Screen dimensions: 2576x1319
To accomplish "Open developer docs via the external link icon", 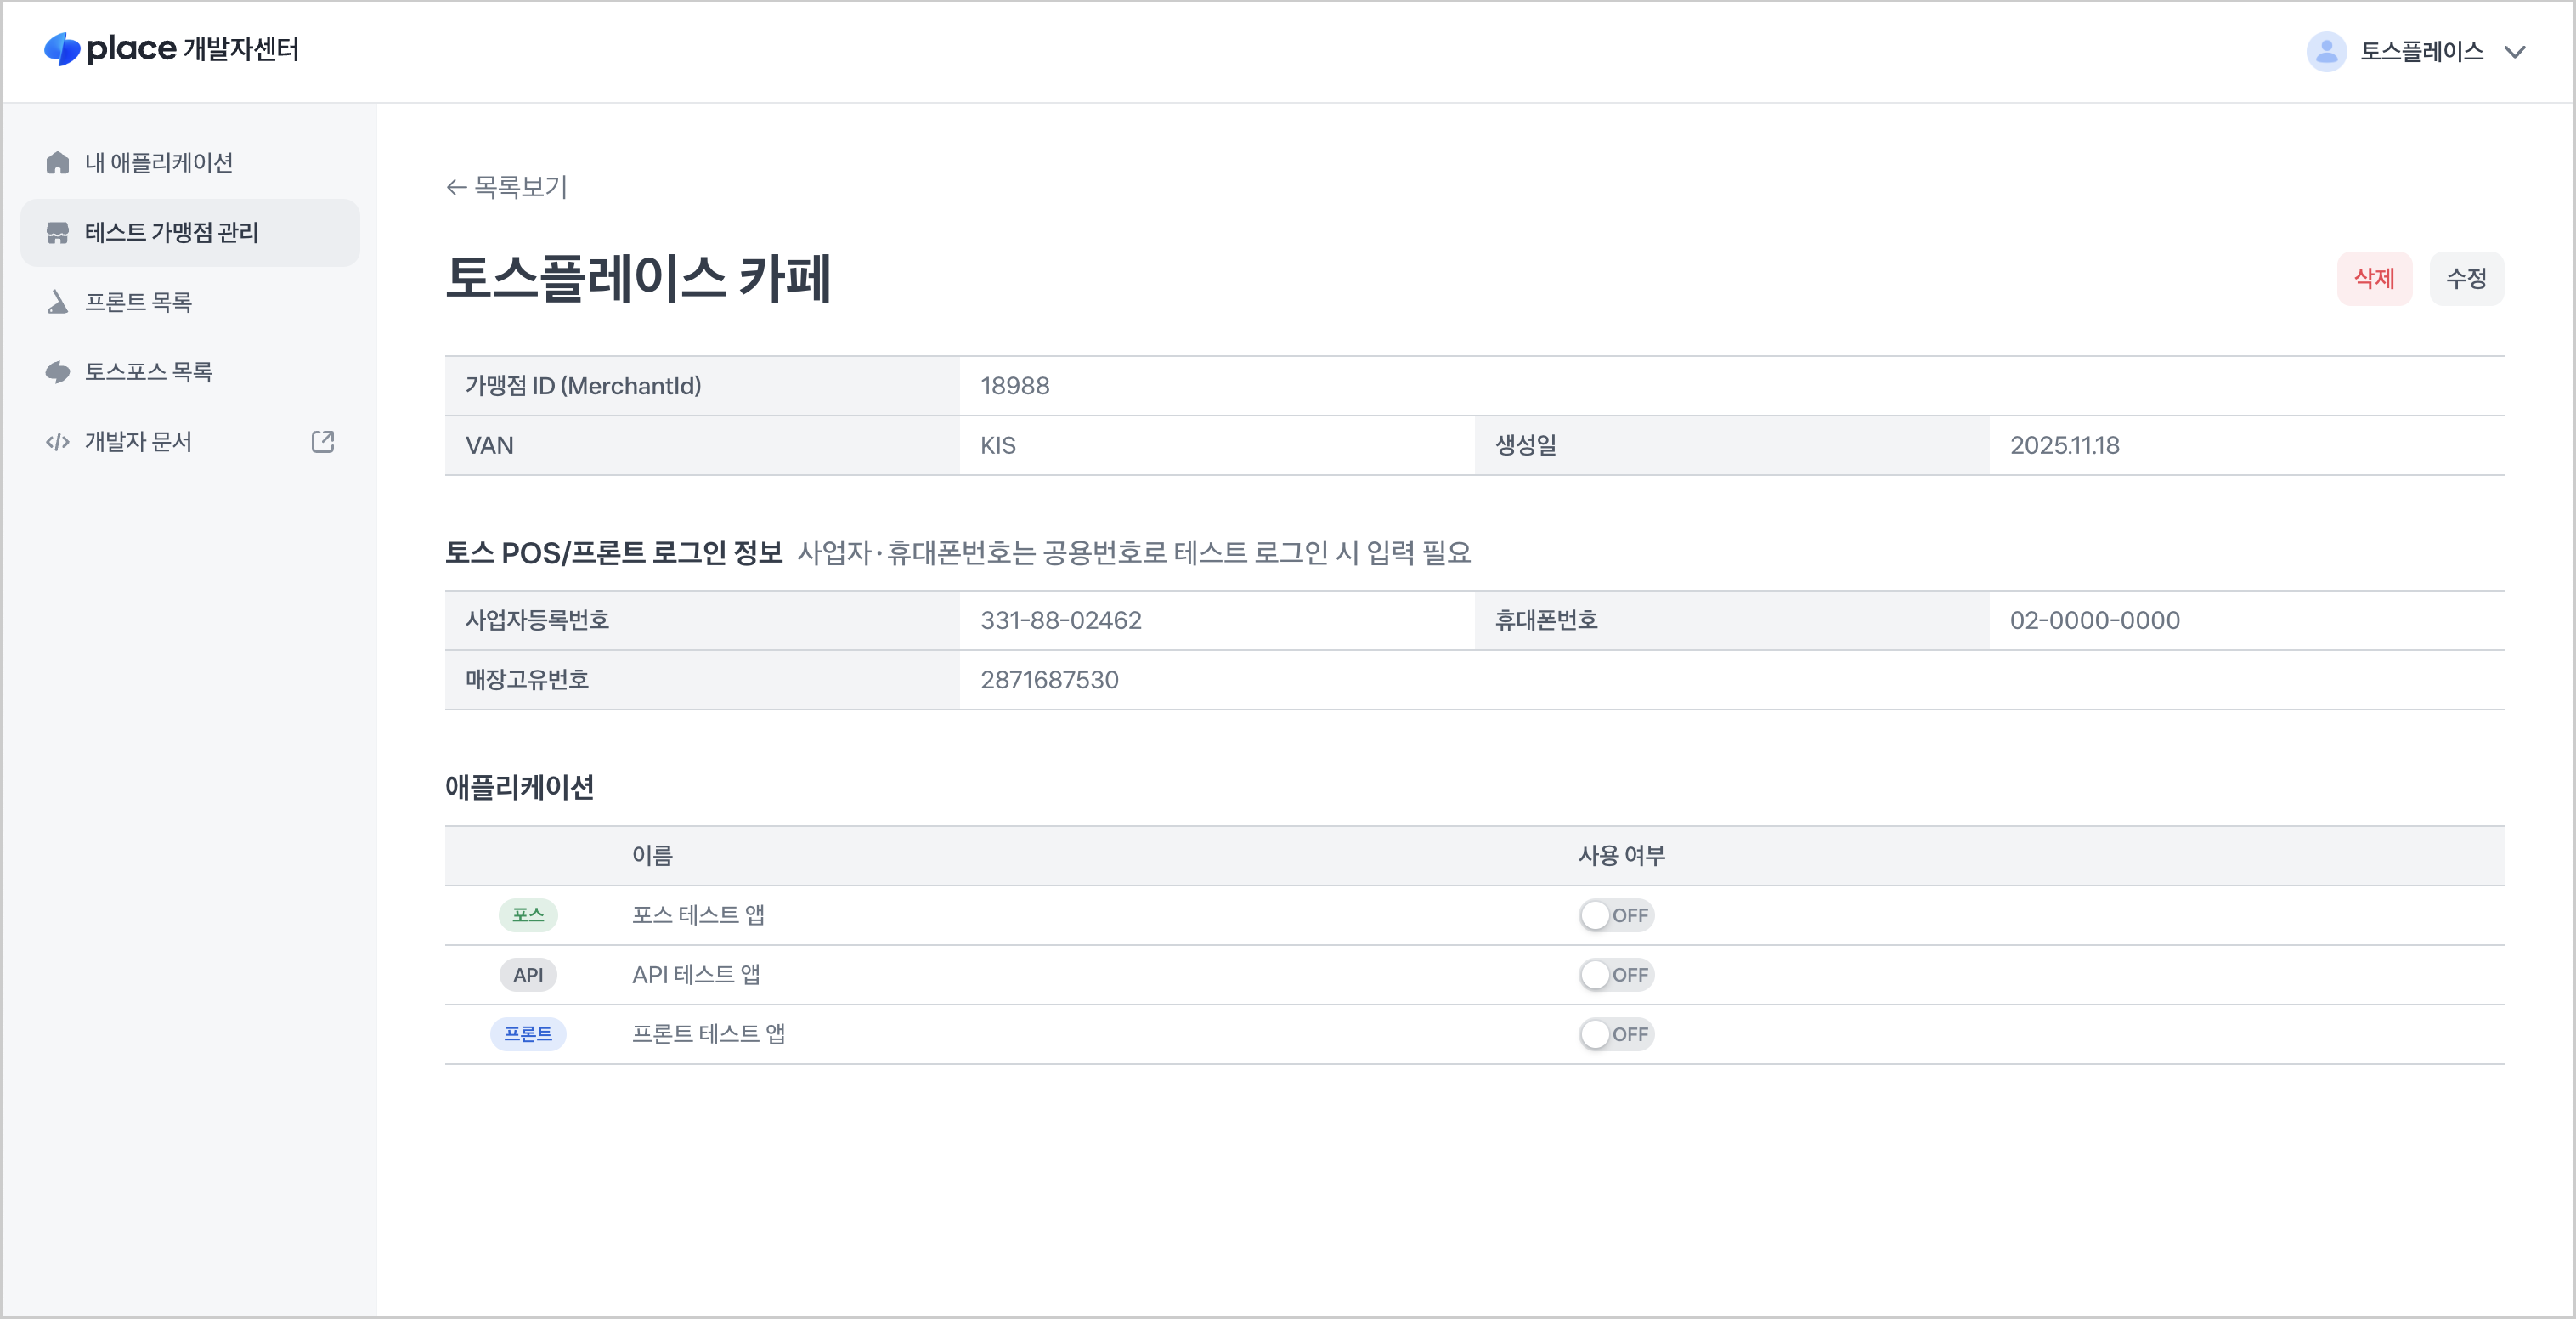I will coord(322,441).
